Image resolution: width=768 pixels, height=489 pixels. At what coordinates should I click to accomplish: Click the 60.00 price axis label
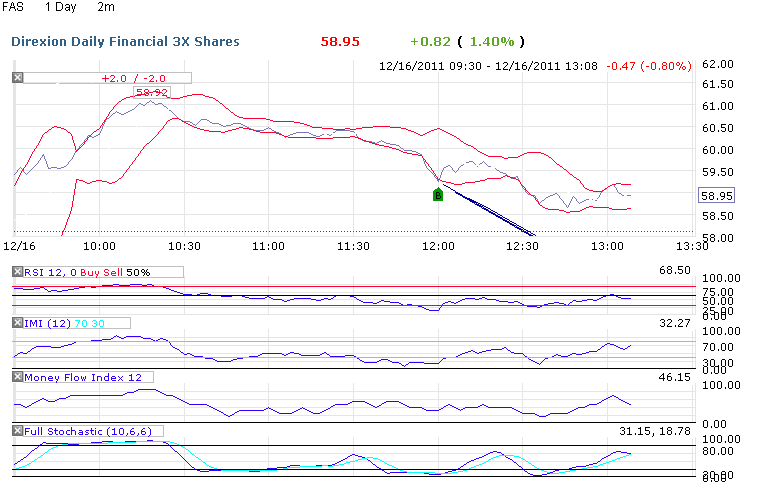point(718,150)
